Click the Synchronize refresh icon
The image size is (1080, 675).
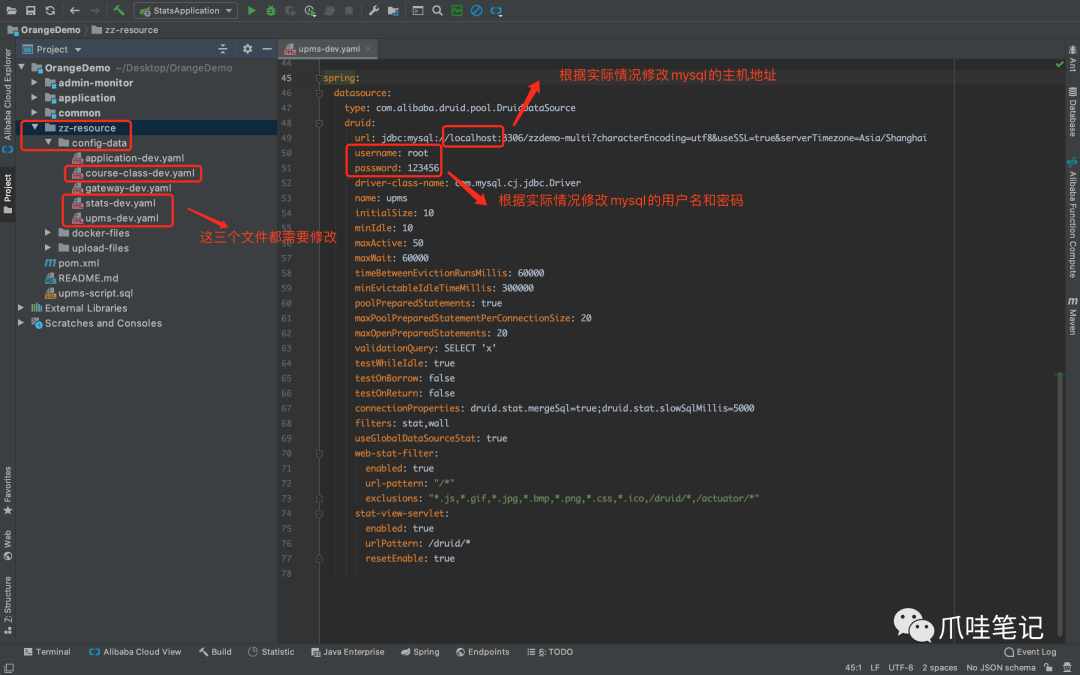50,10
